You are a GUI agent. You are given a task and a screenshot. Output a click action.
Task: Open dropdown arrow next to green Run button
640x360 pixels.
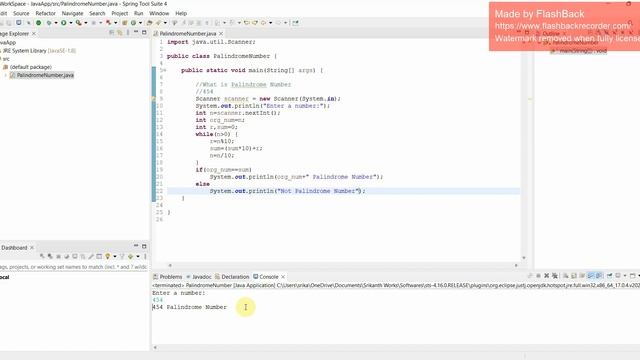[71, 23]
